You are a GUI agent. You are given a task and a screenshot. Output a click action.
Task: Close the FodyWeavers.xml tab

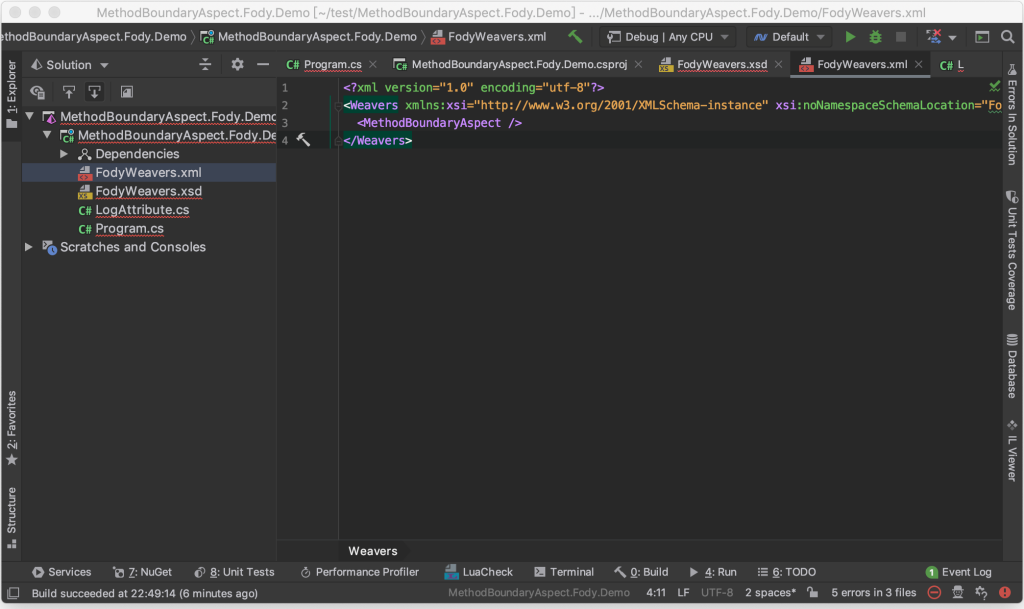[x=918, y=64]
